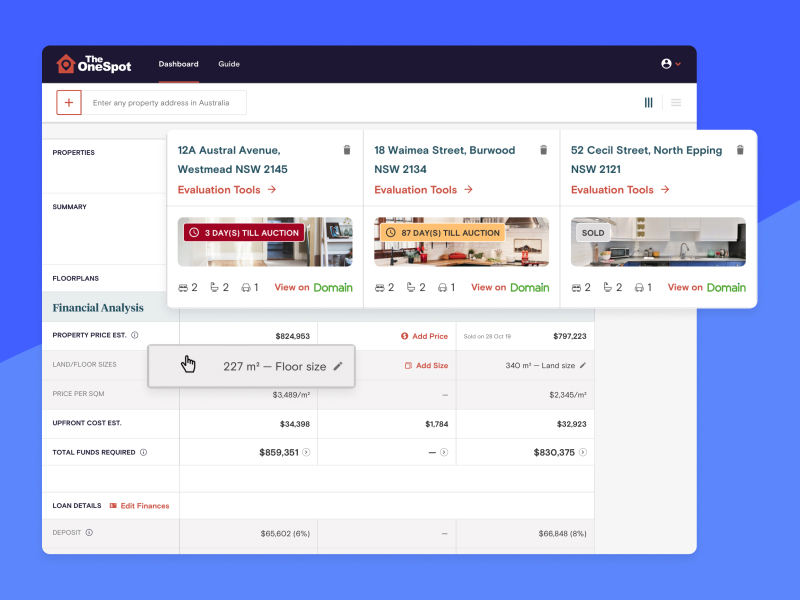
Task: Expand Waimea Street total funds breakdown
Action: tap(444, 453)
